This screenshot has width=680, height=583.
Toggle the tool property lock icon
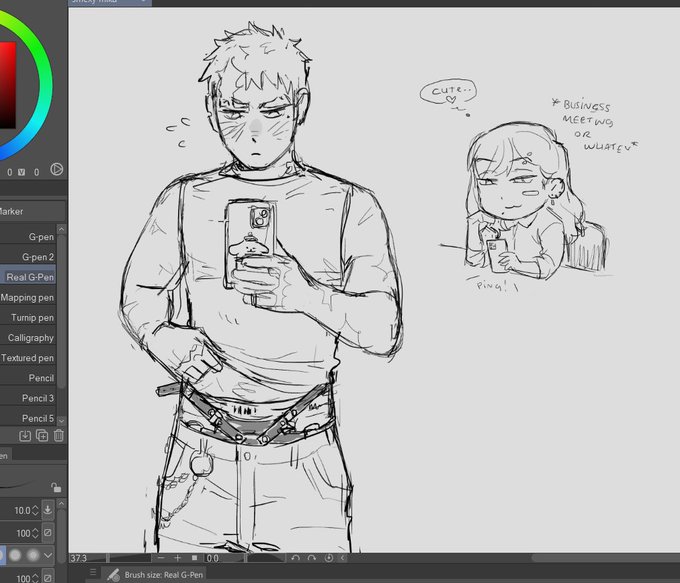(x=56, y=488)
